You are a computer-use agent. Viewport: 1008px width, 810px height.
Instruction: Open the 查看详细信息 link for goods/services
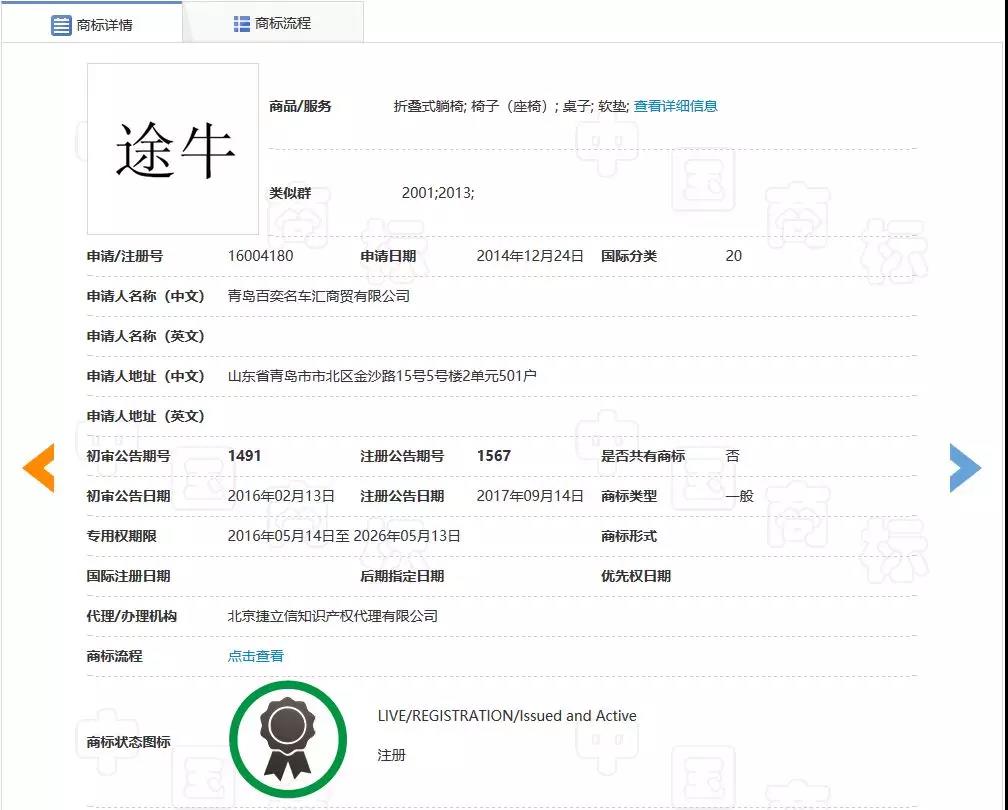tap(675, 106)
